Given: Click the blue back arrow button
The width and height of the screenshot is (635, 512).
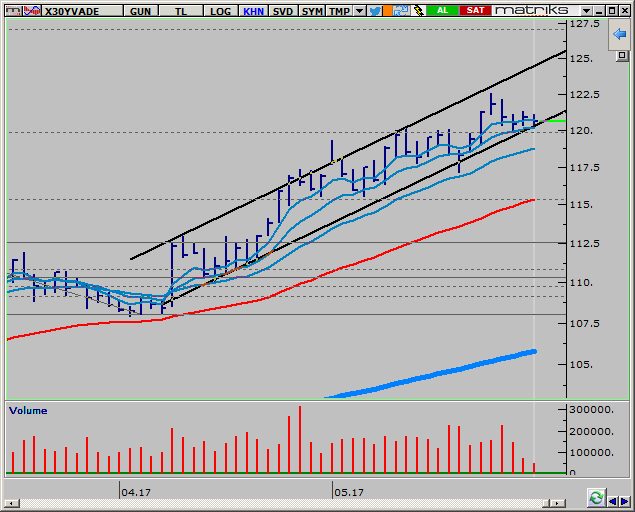Looking at the screenshot, I should 620,35.
